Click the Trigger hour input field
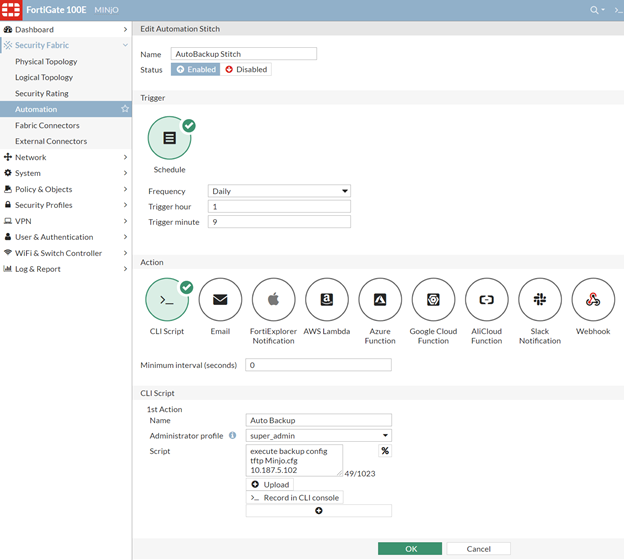624x560 pixels. 279,207
